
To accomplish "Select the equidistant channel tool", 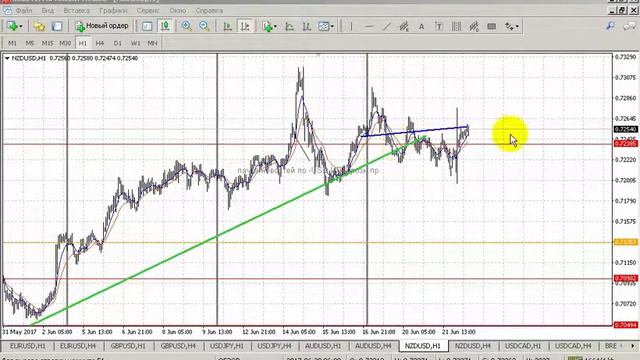I will (x=404, y=26).
